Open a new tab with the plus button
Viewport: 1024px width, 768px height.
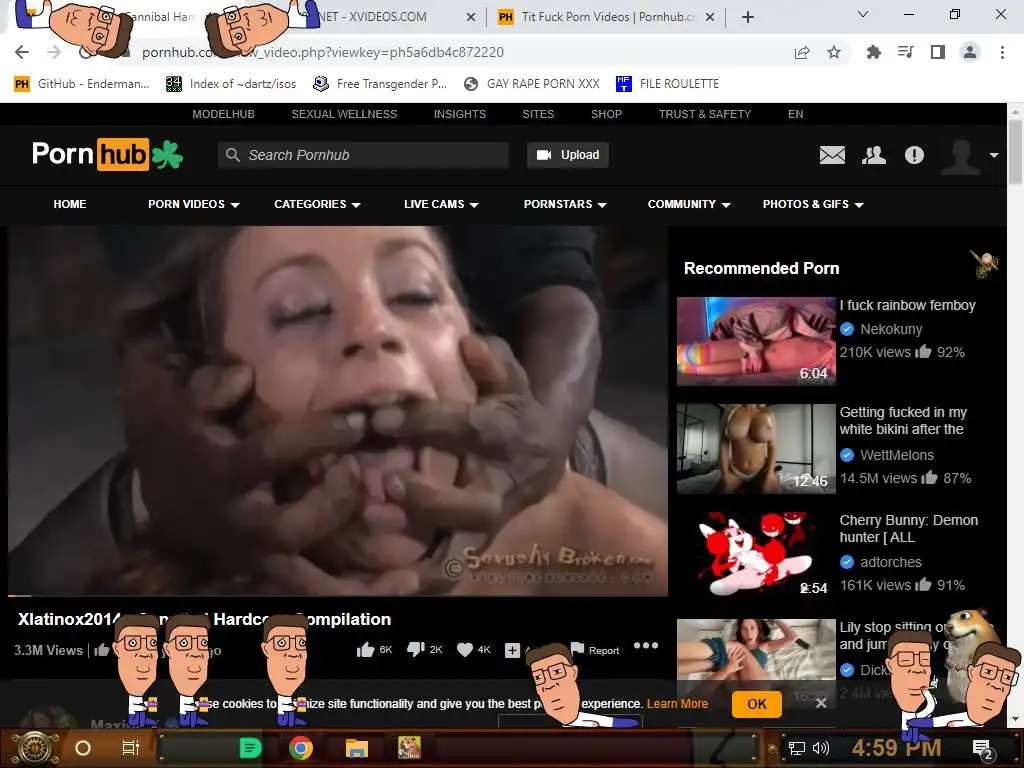pos(748,17)
